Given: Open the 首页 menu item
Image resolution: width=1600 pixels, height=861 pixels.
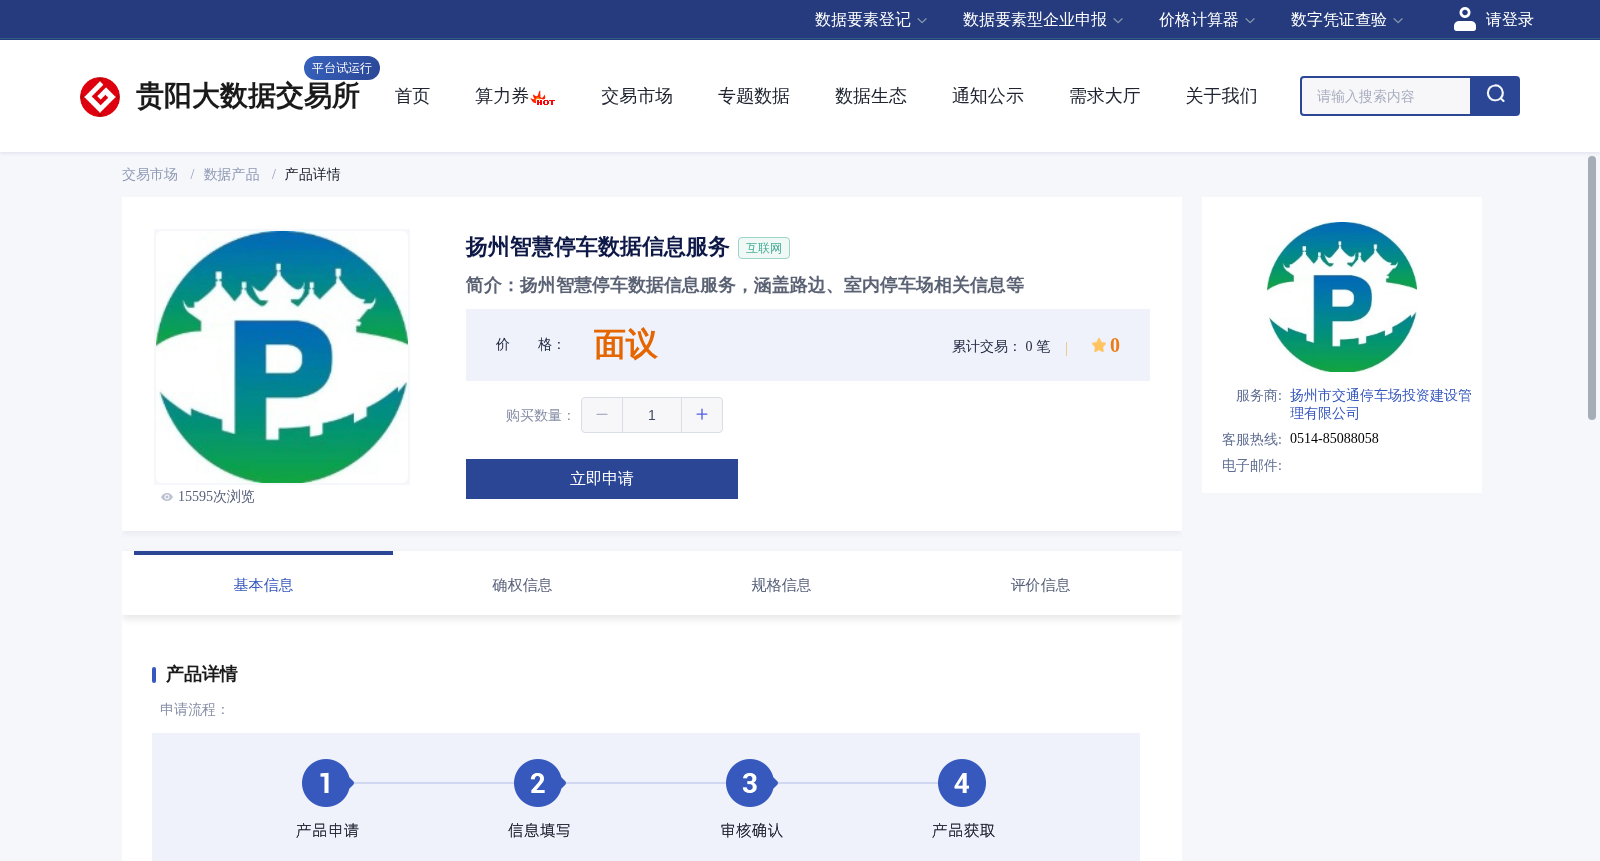Looking at the screenshot, I should pos(412,96).
